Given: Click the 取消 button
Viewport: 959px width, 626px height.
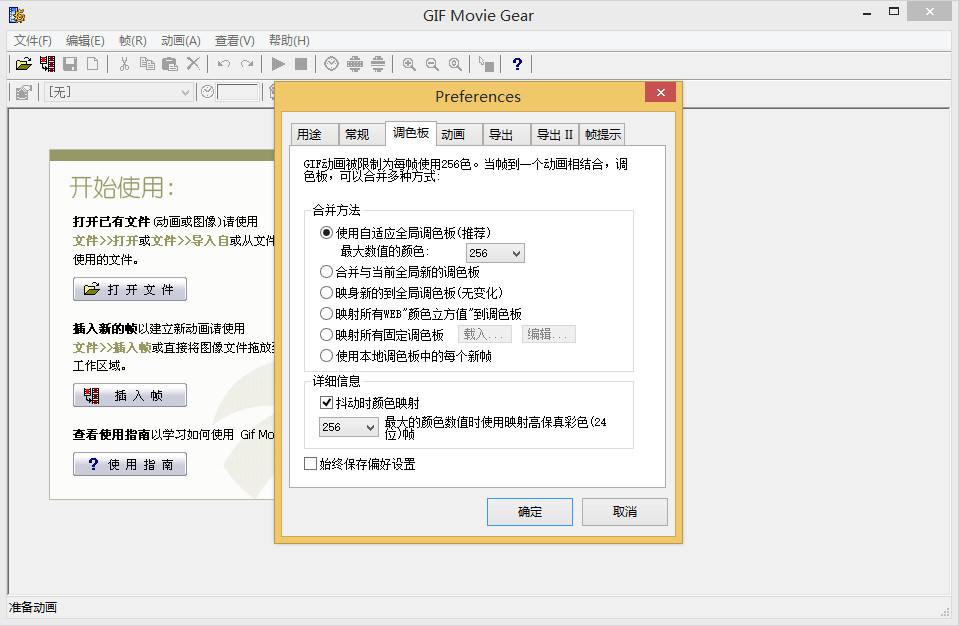Looking at the screenshot, I should click(625, 512).
